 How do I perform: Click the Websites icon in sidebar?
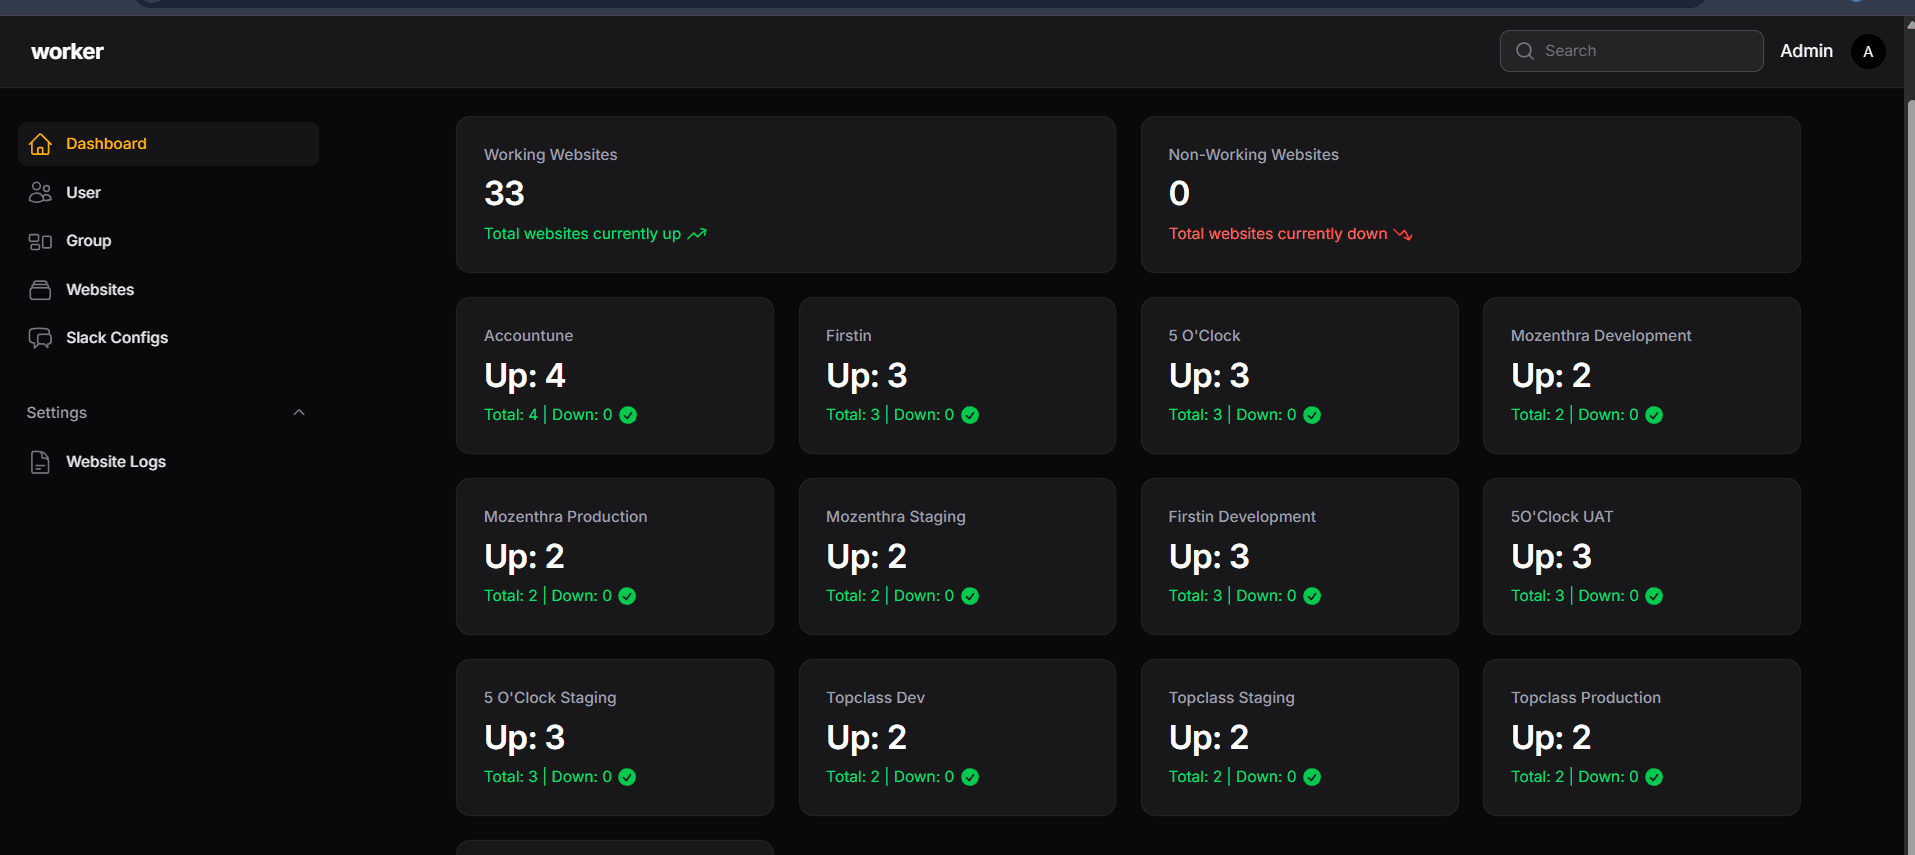click(x=40, y=290)
